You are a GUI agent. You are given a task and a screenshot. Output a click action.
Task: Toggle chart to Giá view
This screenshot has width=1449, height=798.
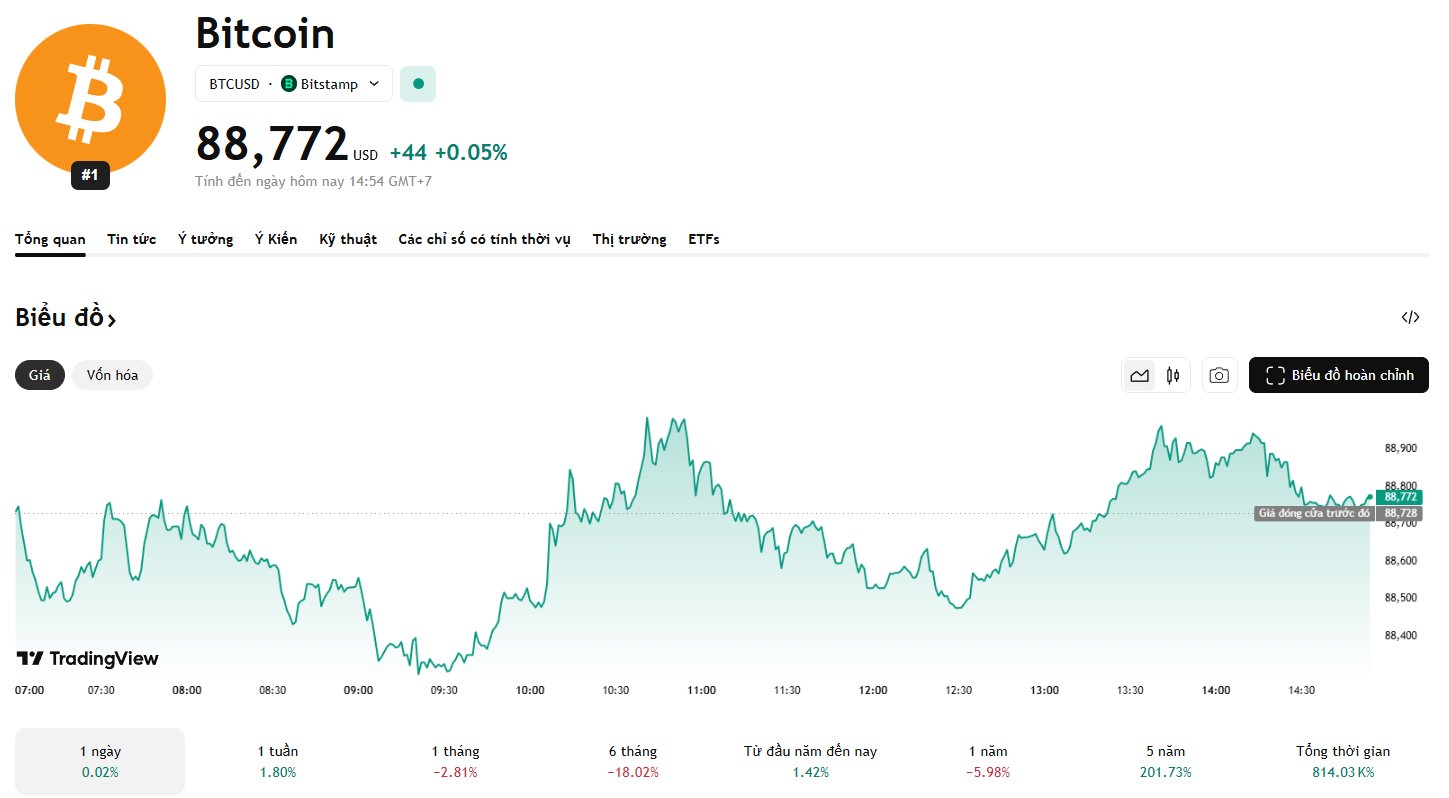click(40, 375)
